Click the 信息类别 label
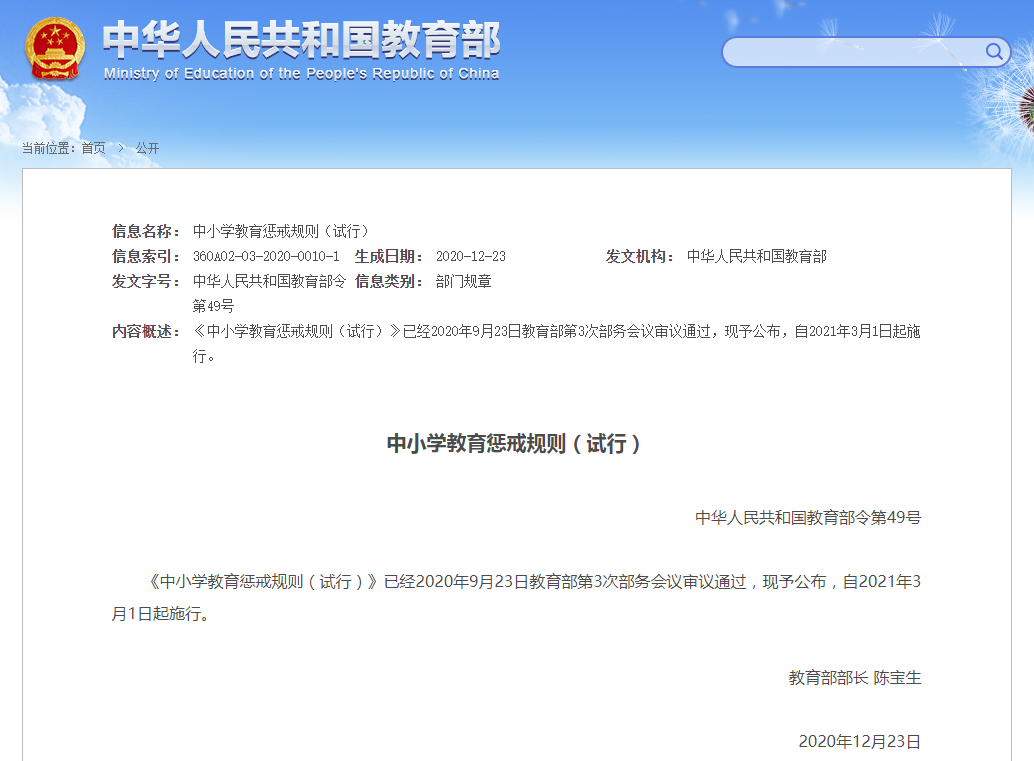 (x=389, y=282)
